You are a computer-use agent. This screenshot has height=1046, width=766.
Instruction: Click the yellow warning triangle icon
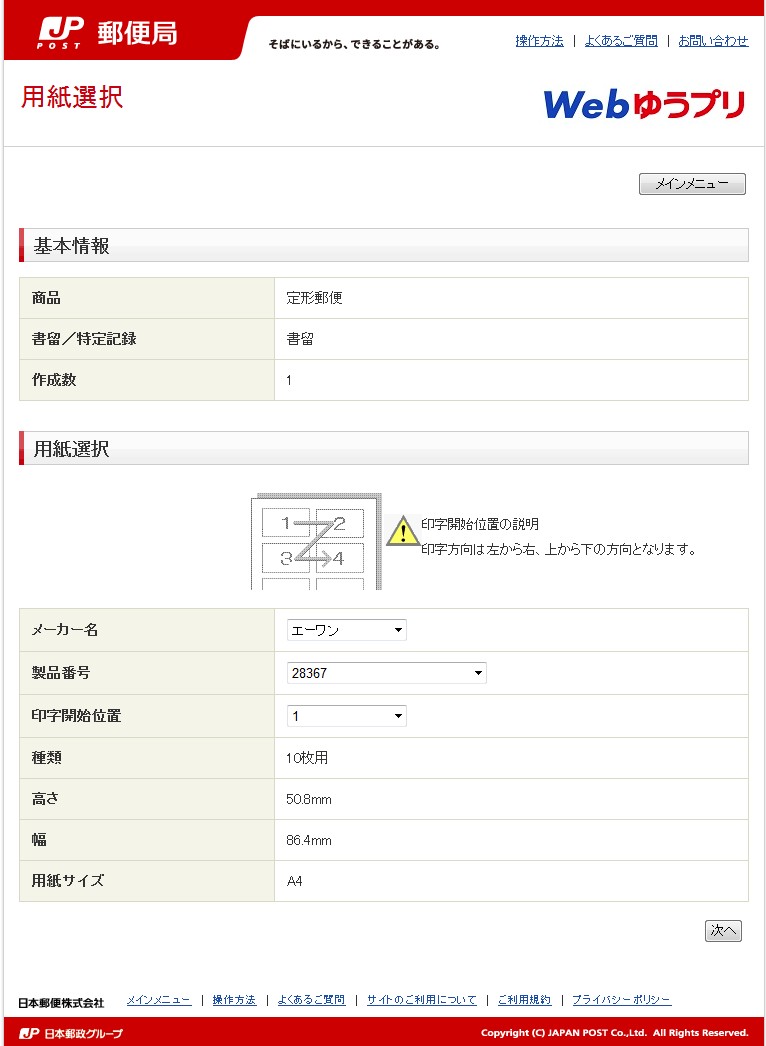[403, 531]
